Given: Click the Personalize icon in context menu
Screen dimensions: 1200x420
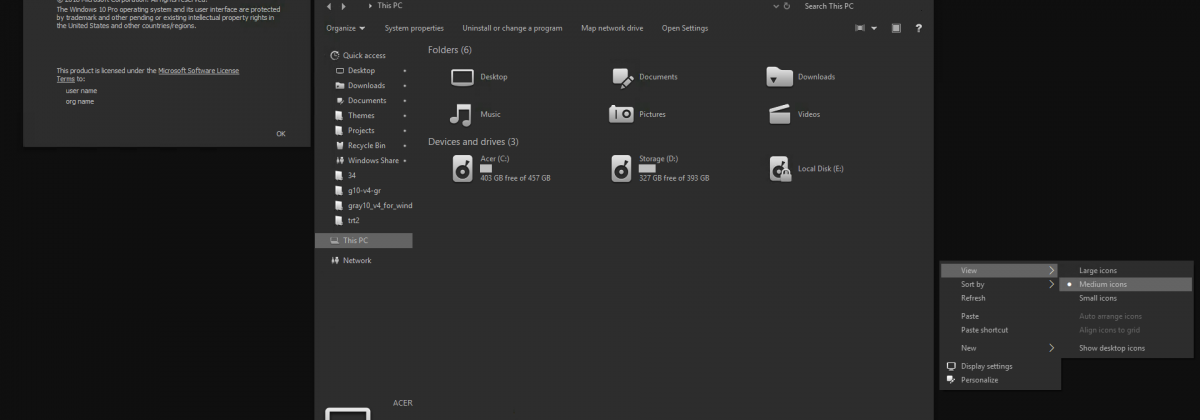Looking at the screenshot, I should [951, 380].
